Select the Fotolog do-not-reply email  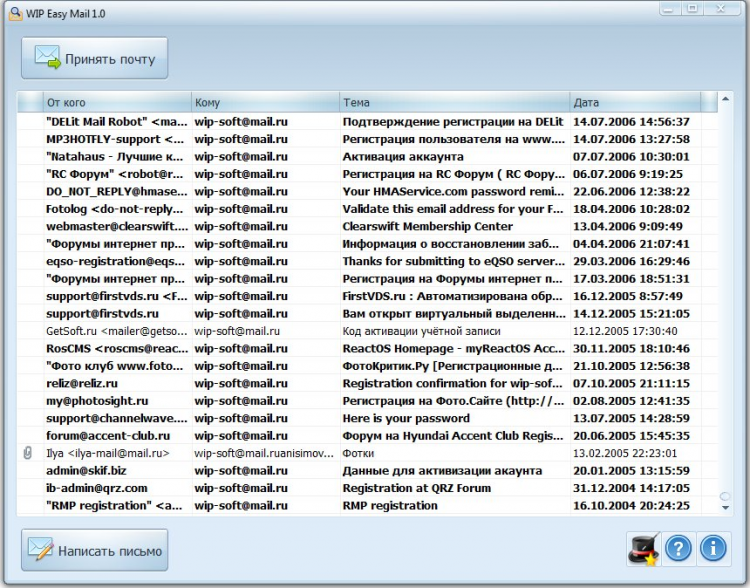click(x=367, y=209)
